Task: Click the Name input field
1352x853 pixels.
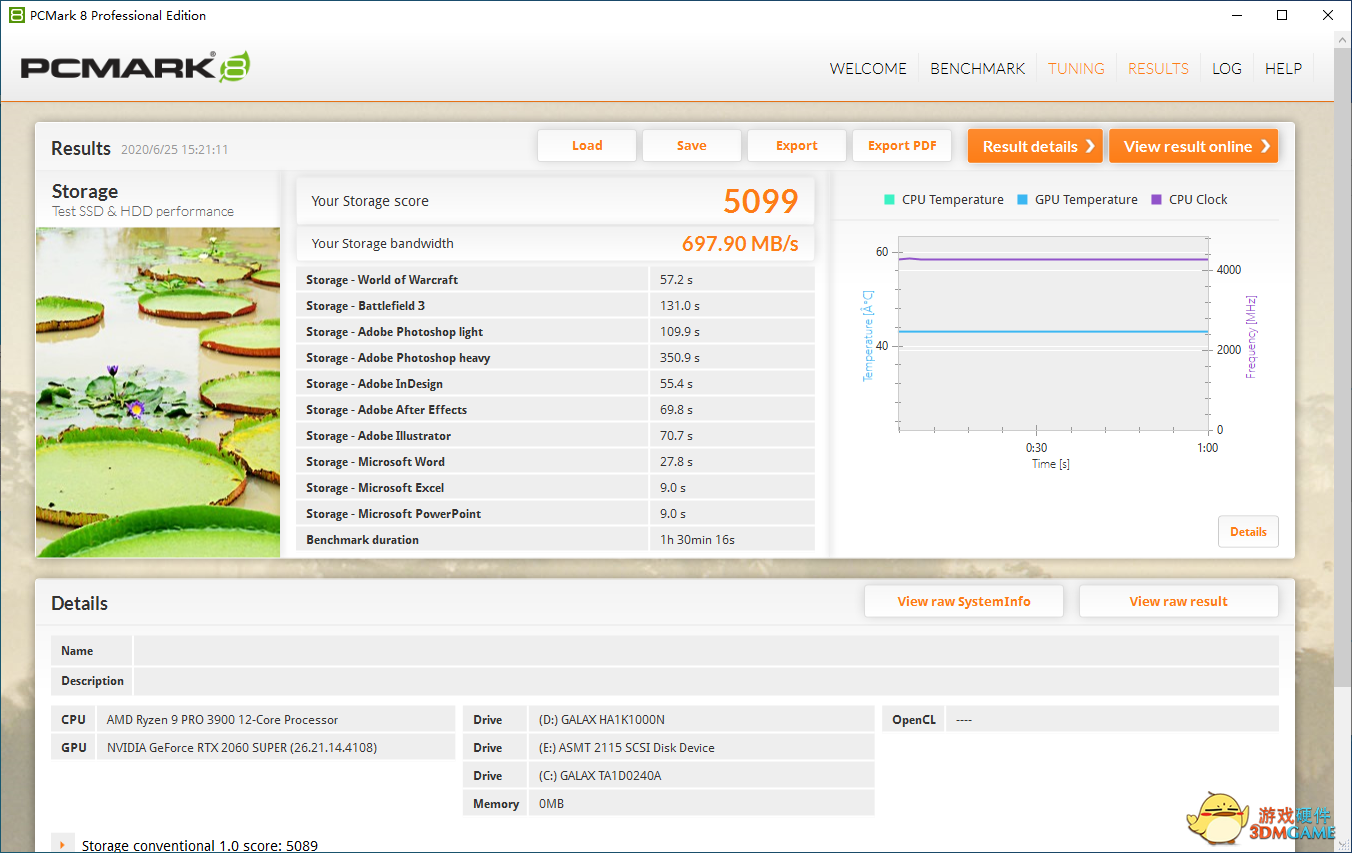Action: click(706, 651)
